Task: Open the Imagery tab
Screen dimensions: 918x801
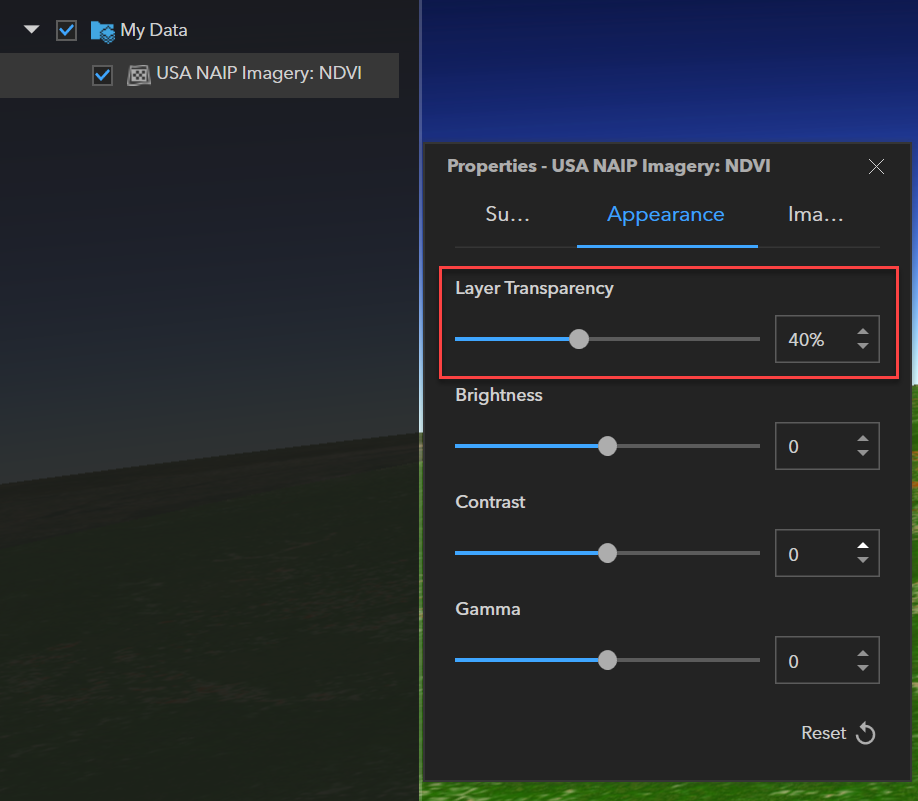Action: click(817, 214)
